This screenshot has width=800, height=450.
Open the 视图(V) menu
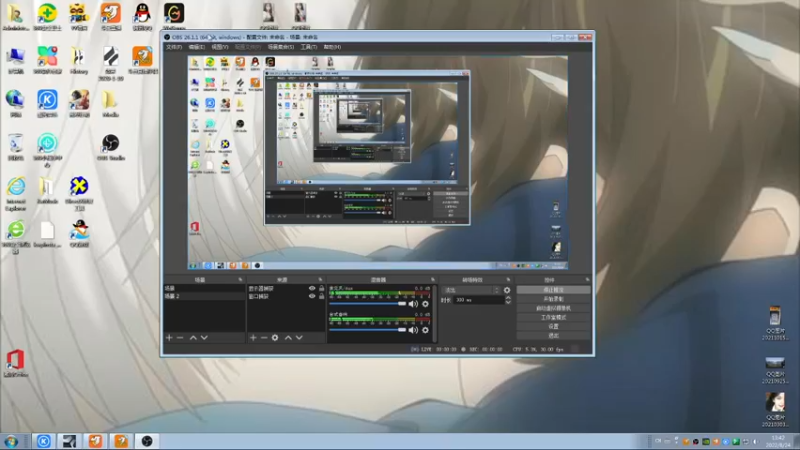coord(220,47)
